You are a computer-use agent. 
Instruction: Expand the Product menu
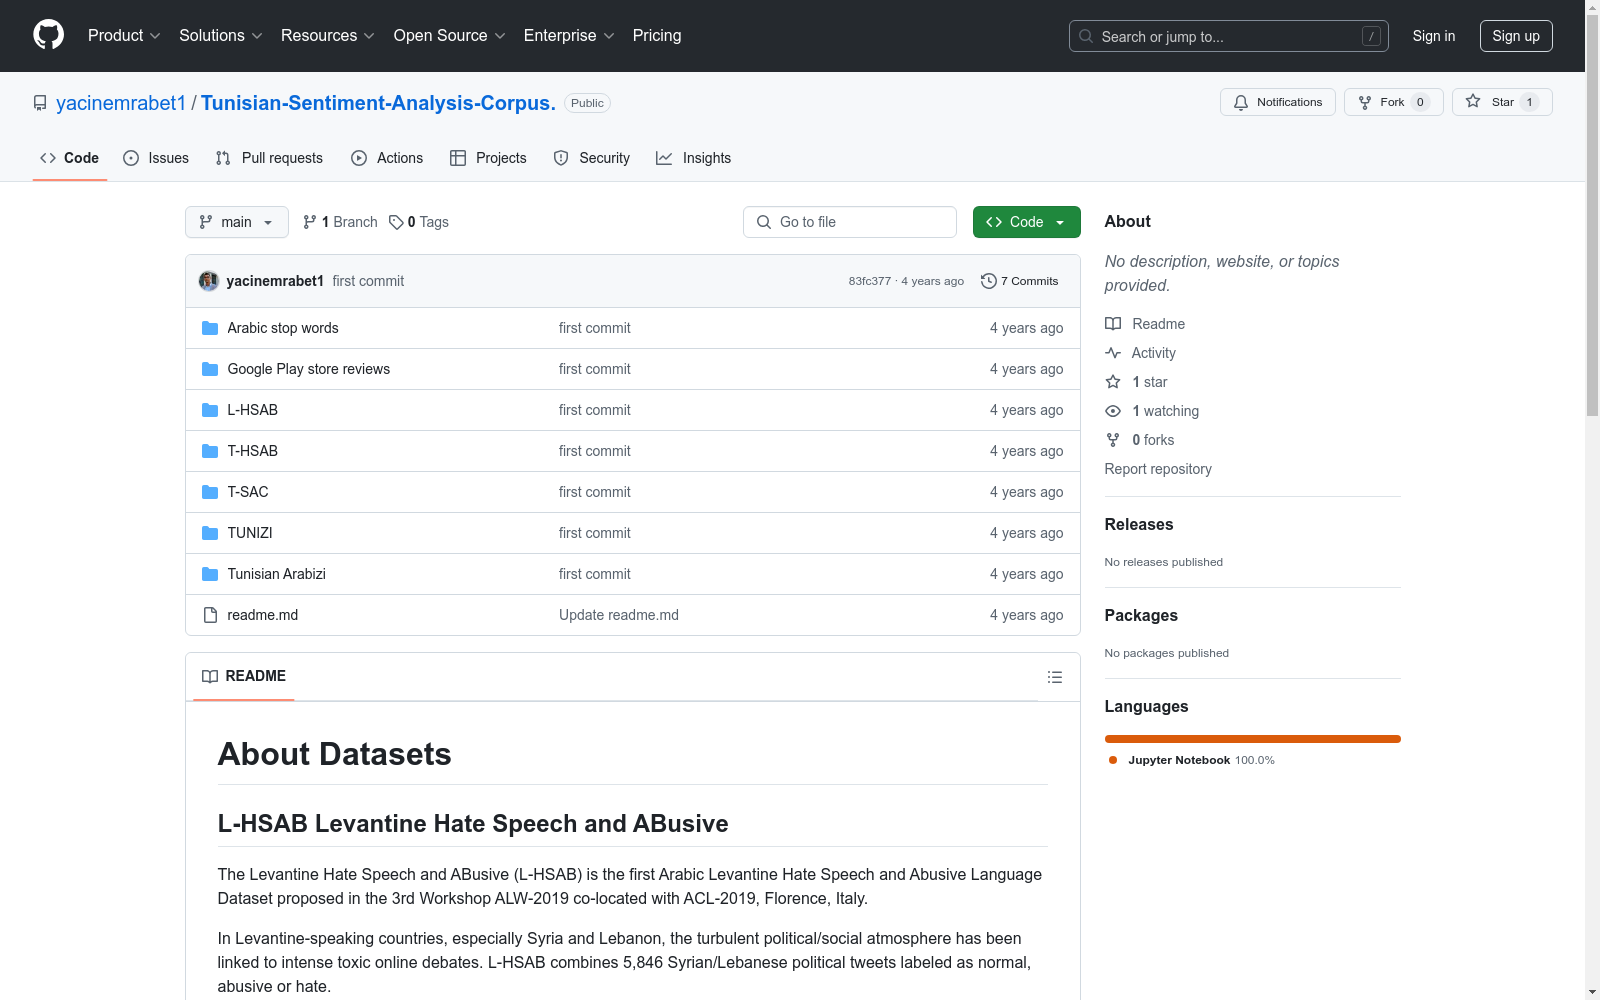124,35
